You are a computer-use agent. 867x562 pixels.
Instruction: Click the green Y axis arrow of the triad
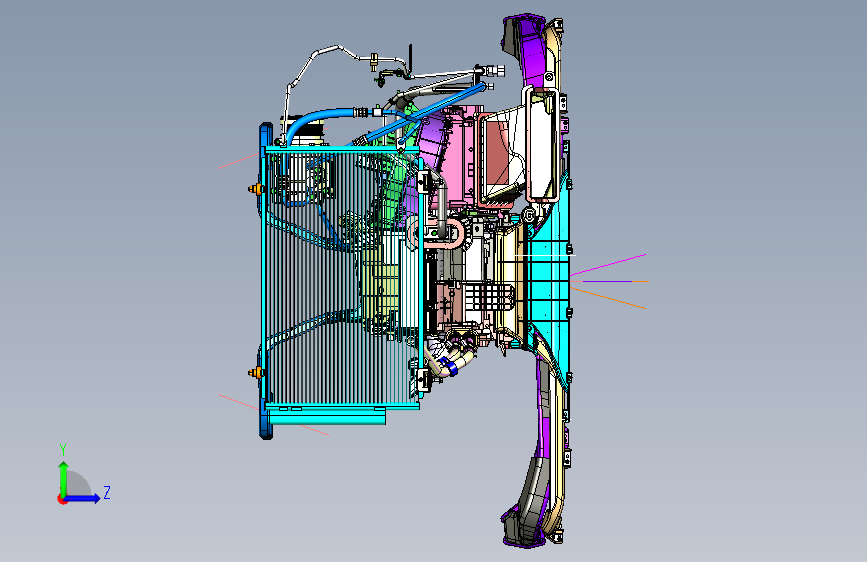(64, 477)
